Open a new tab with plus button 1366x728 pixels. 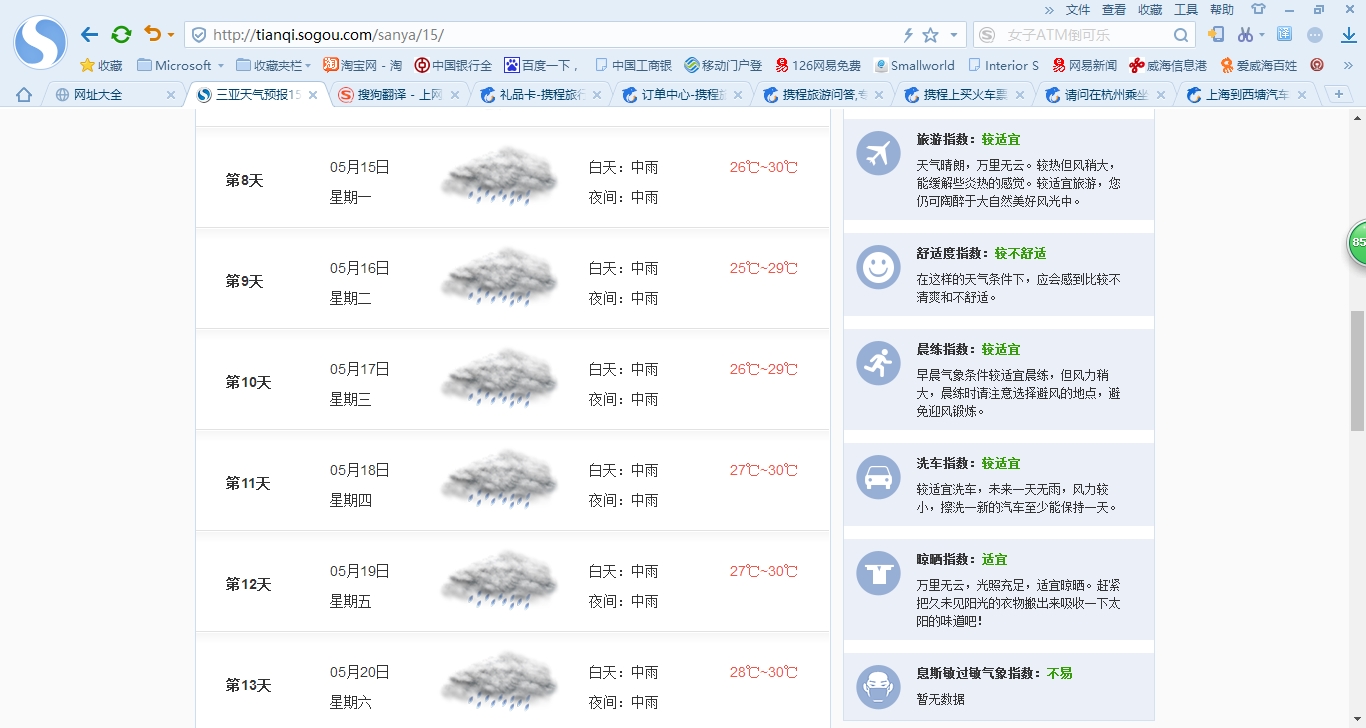1338,94
